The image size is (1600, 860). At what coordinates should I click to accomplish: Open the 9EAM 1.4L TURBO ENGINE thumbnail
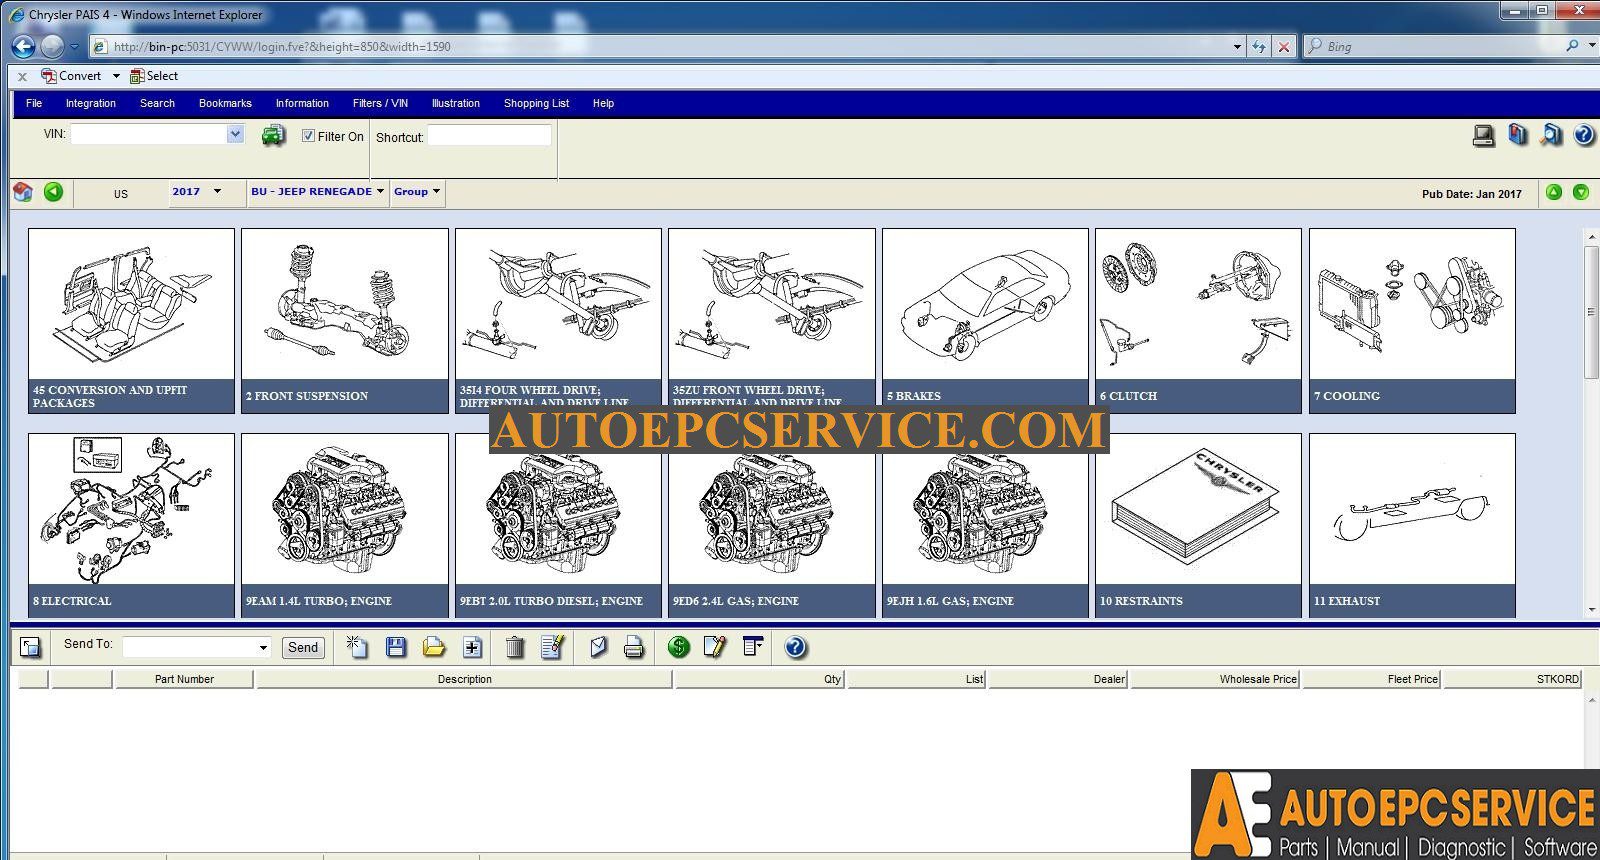pyautogui.click(x=345, y=525)
